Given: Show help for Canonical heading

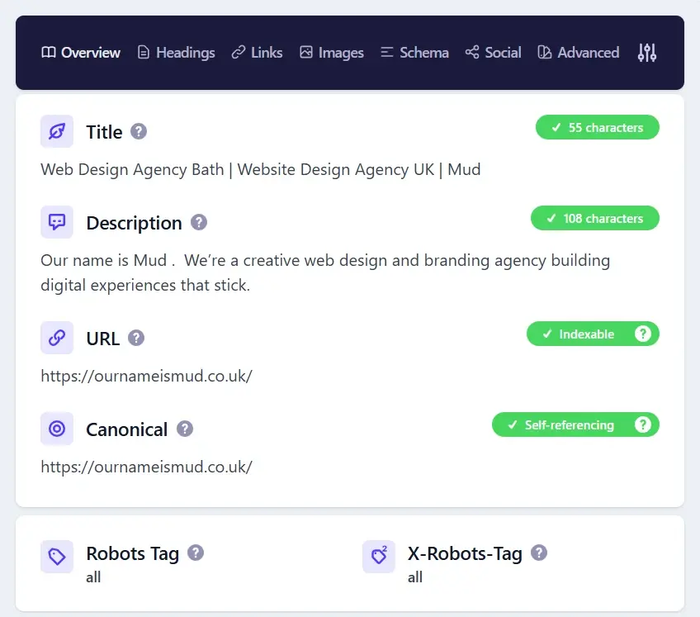Looking at the screenshot, I should pyautogui.click(x=185, y=429).
